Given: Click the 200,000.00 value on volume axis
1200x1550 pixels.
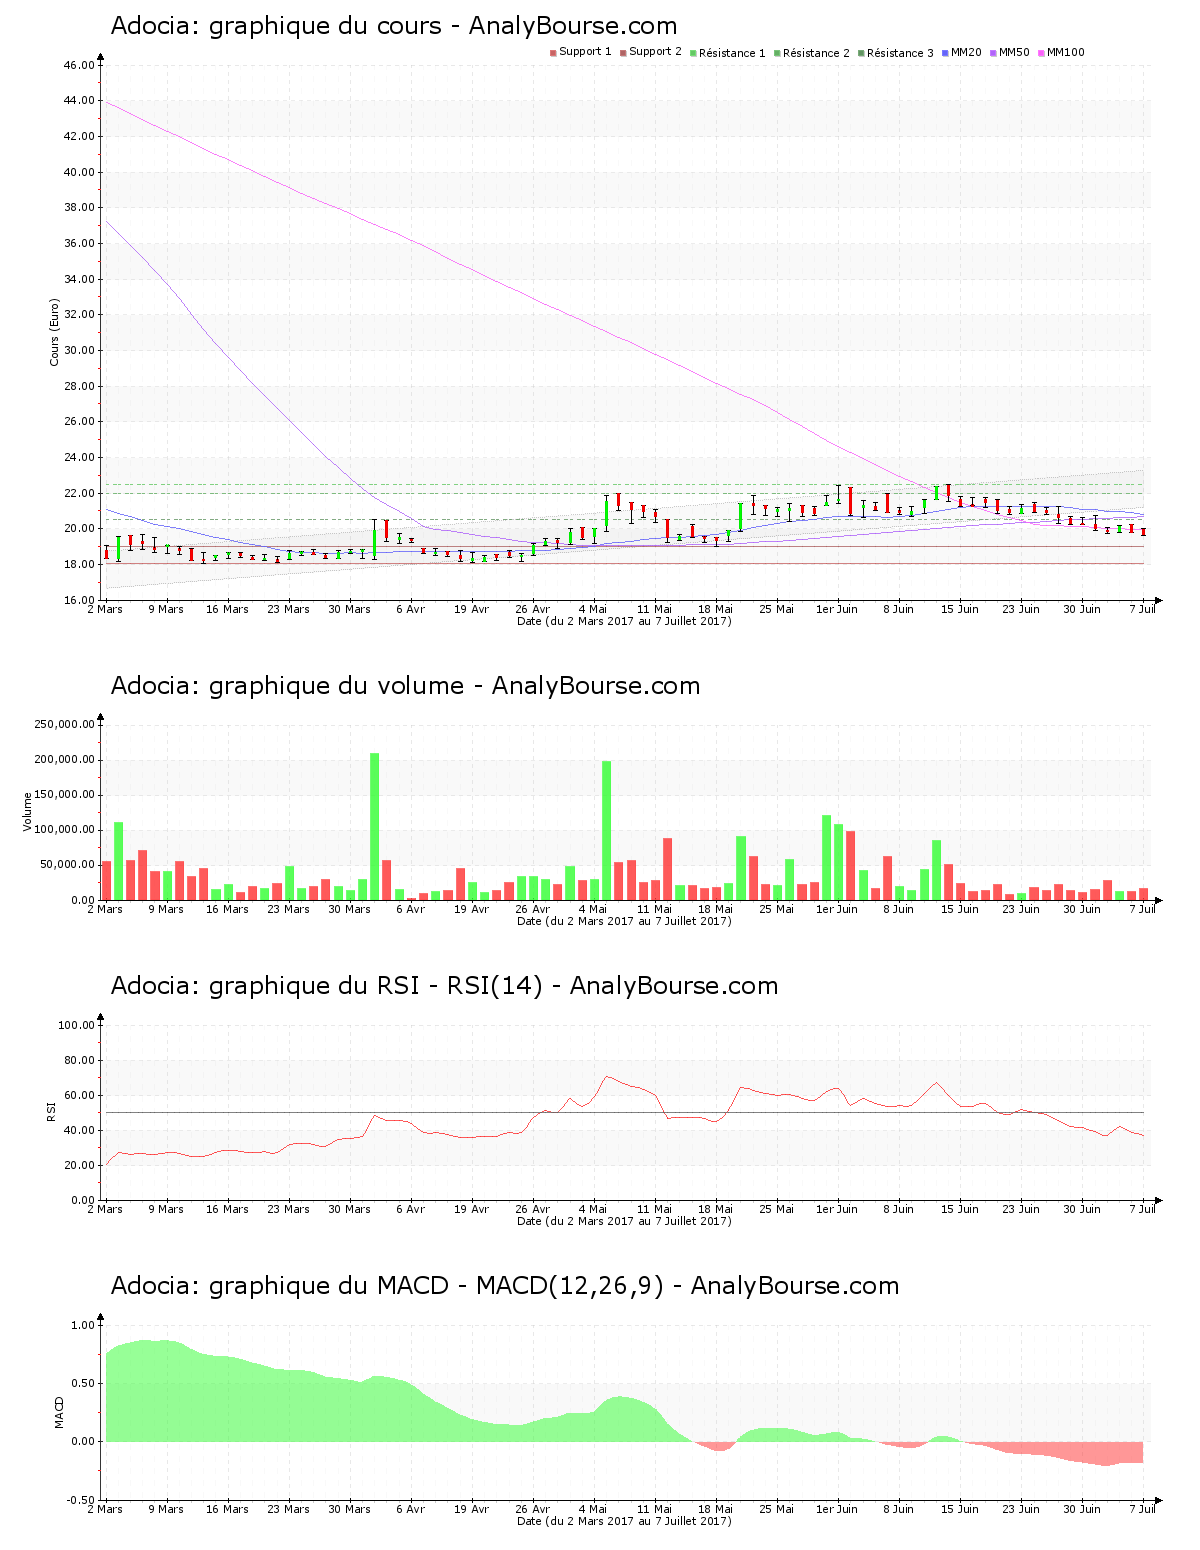Looking at the screenshot, I should pos(65,760).
